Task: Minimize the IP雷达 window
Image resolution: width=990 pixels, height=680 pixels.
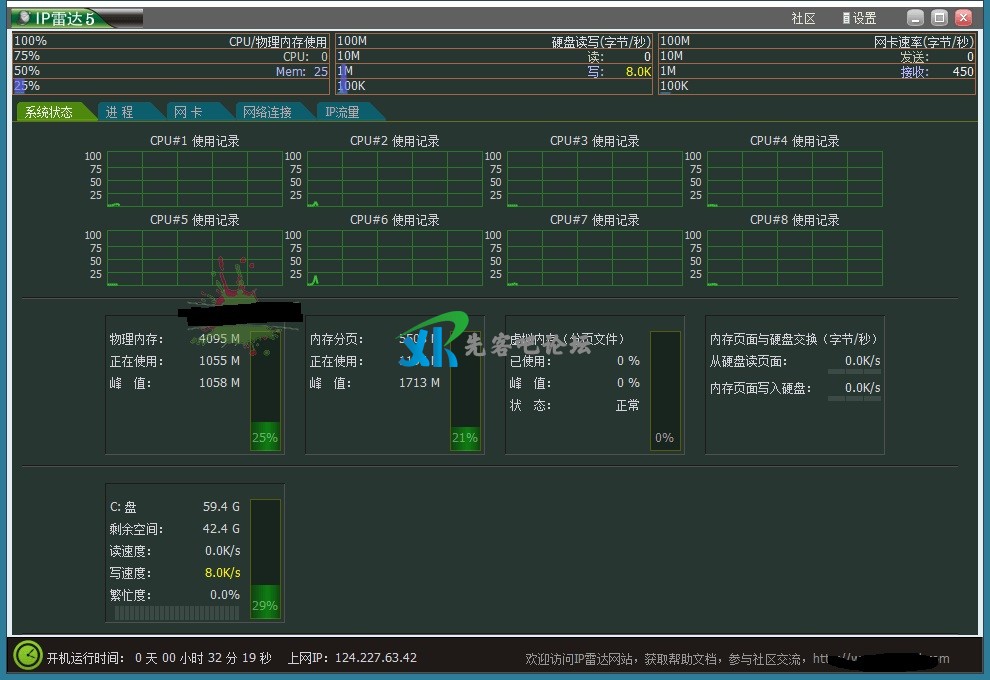Action: pos(915,17)
